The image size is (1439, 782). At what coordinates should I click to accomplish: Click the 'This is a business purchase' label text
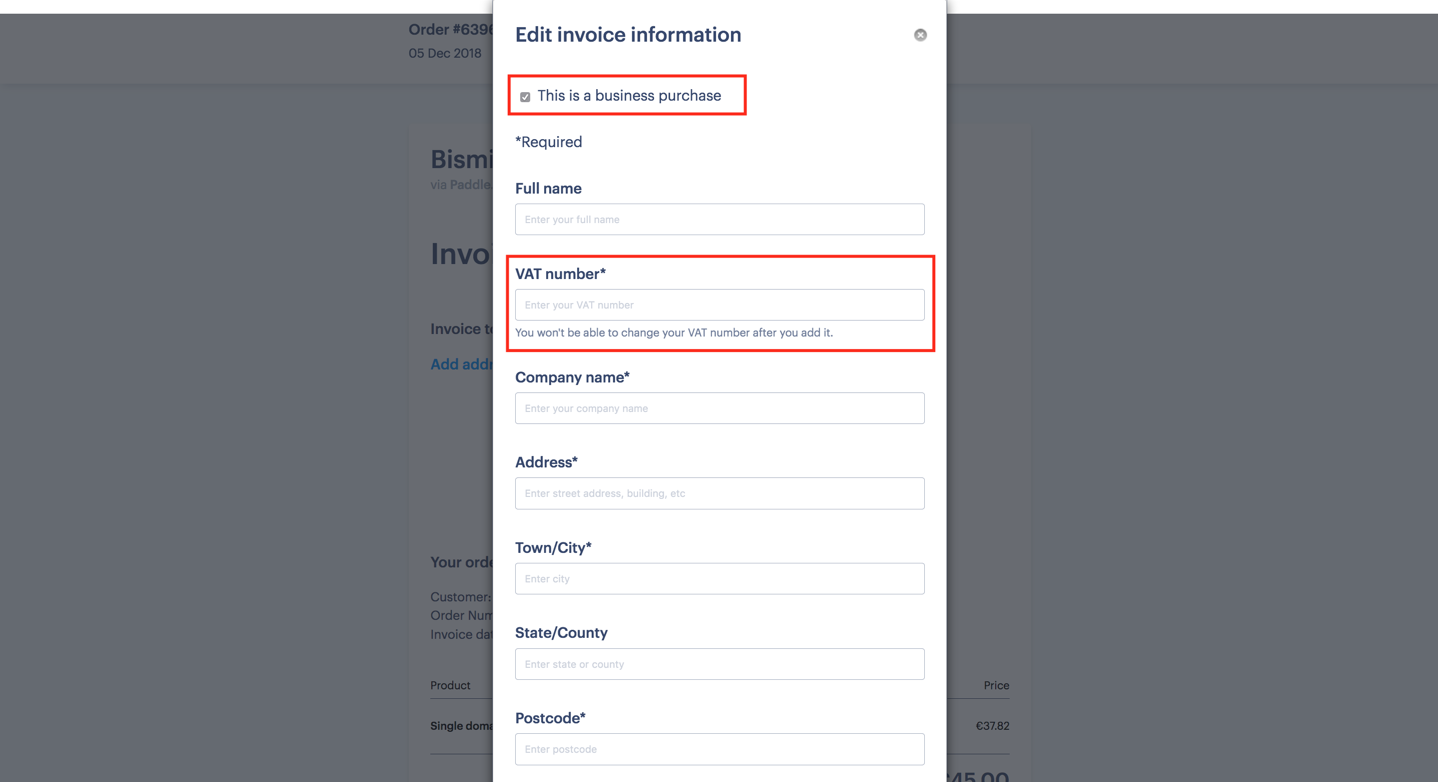[629, 96]
